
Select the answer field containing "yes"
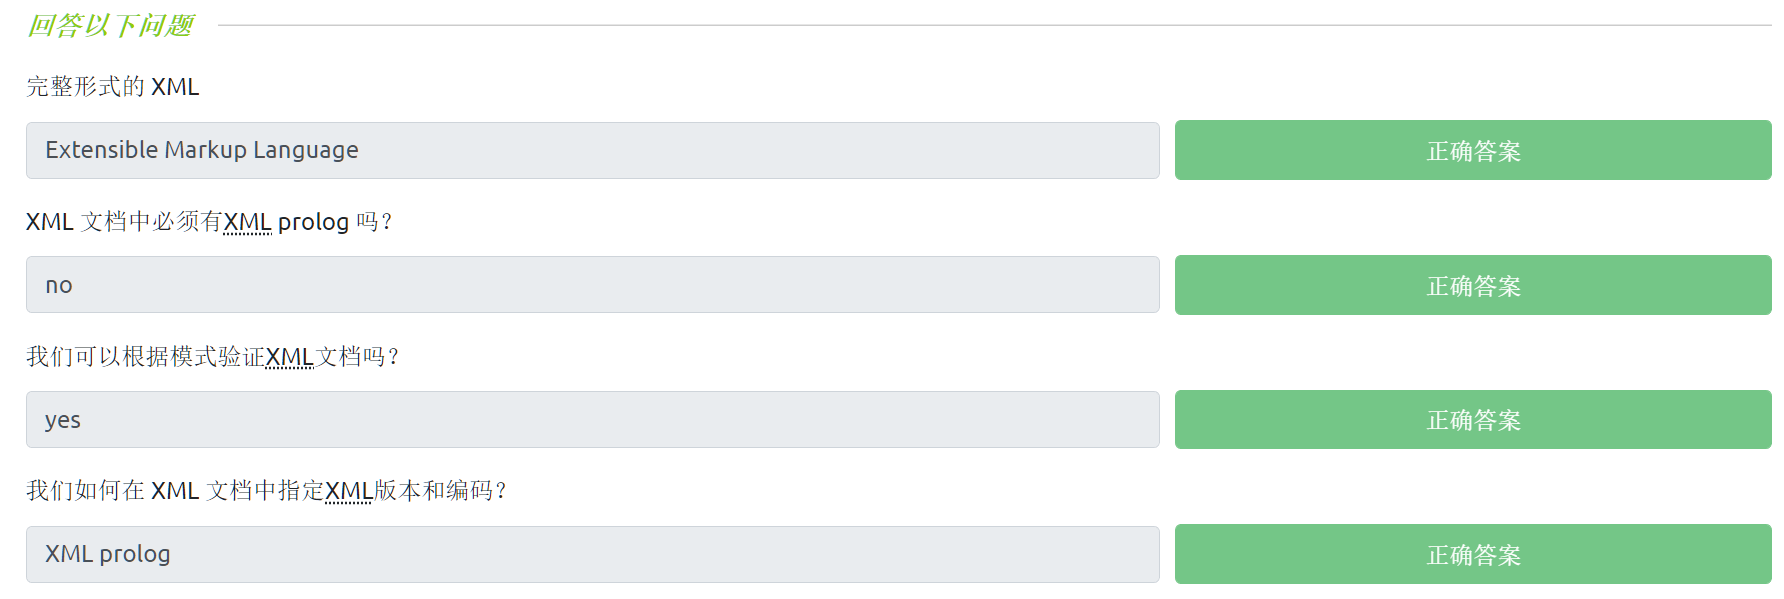tap(592, 420)
